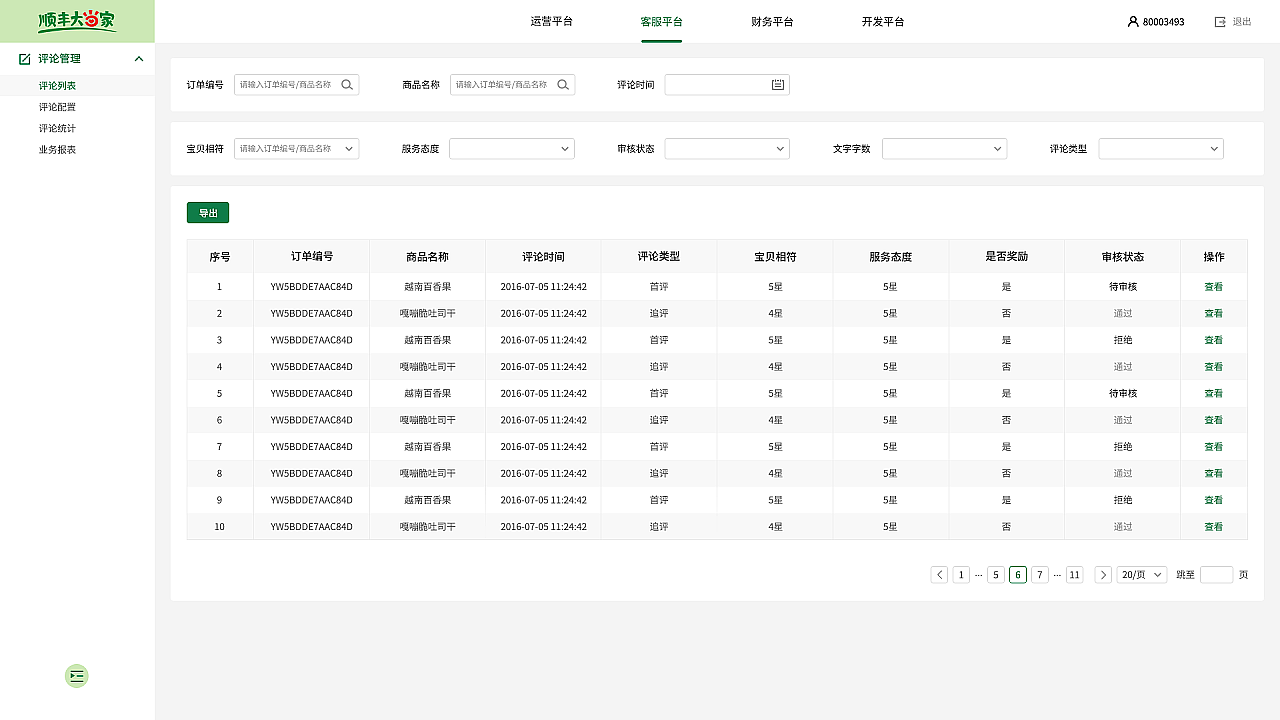Focus the 跳至 page number input
The image size is (1280, 720).
point(1216,575)
